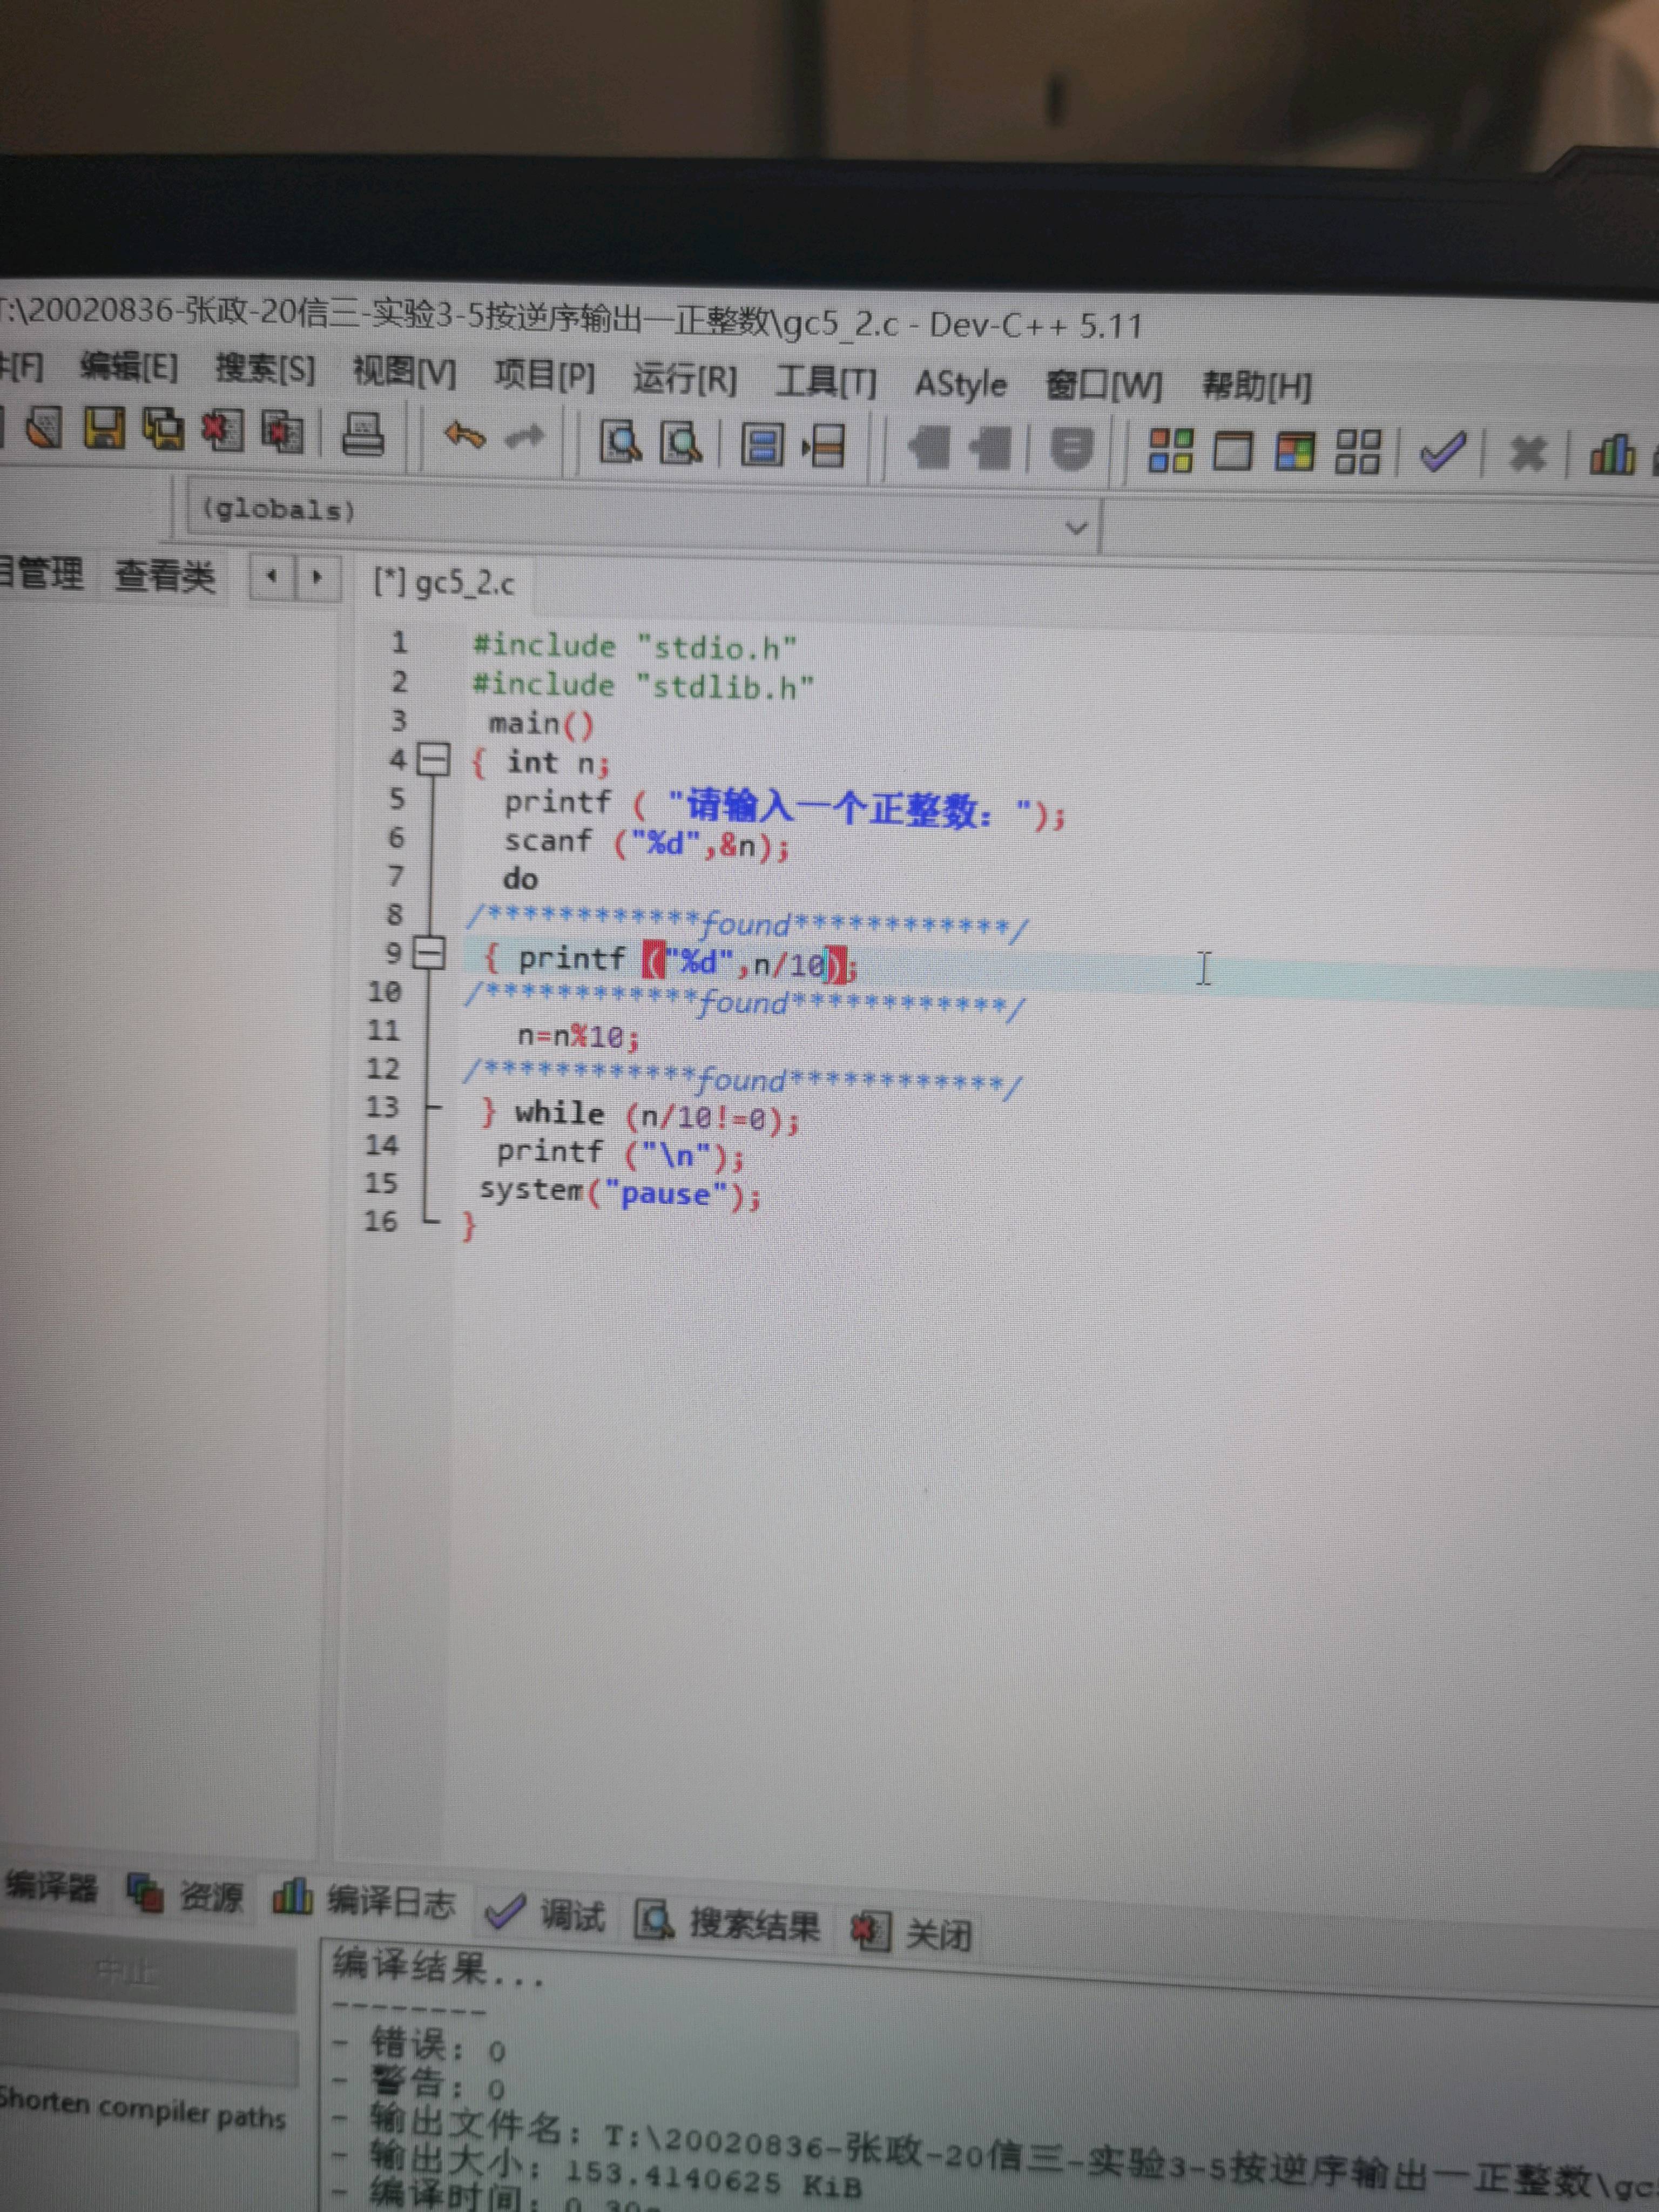Click the left tab-scroll arrow
Screen dimensions: 1659x2212
click(271, 576)
